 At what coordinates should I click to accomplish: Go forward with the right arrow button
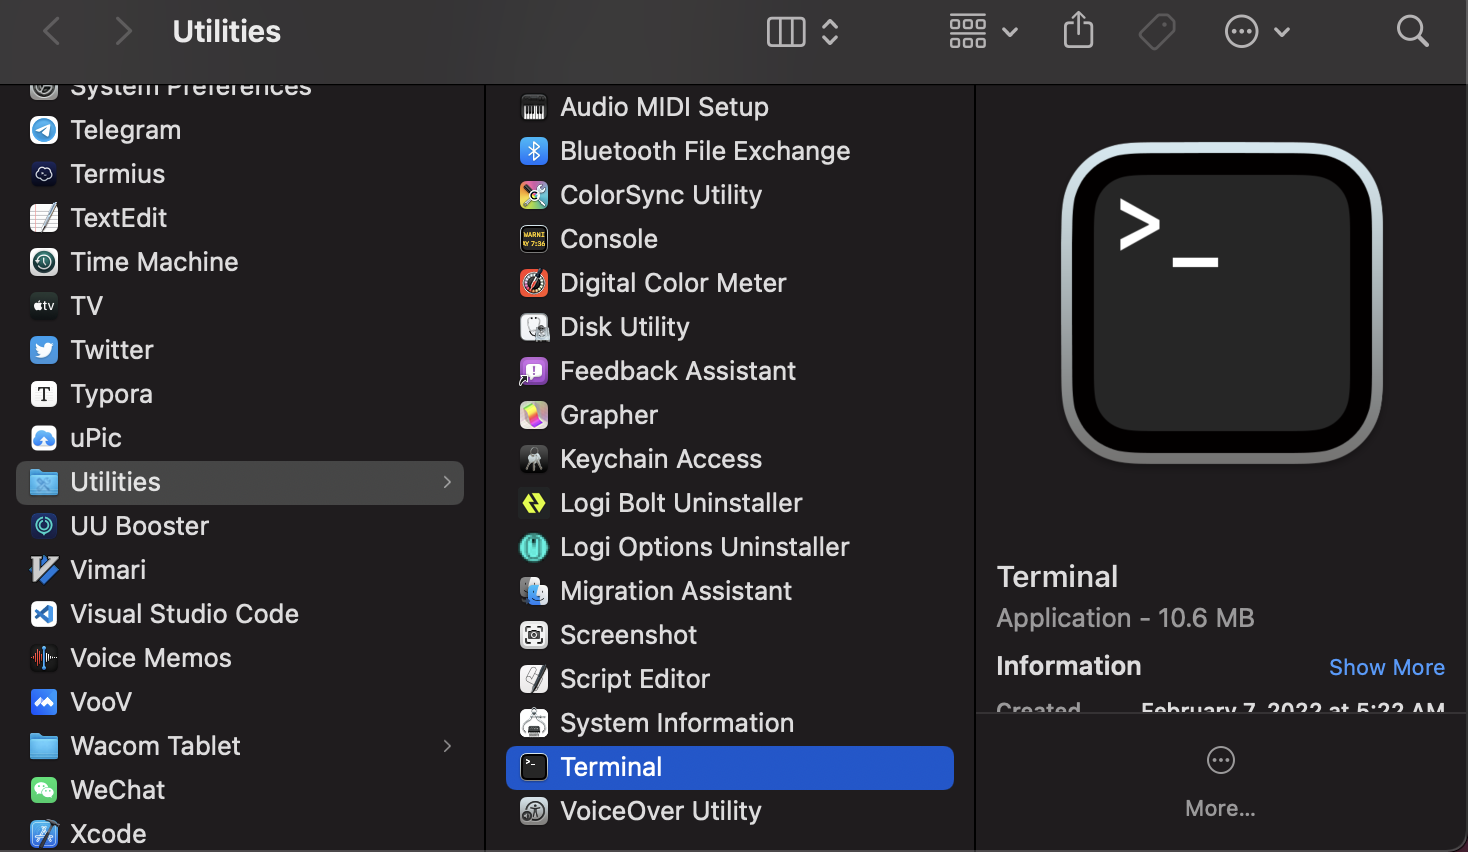tap(123, 31)
